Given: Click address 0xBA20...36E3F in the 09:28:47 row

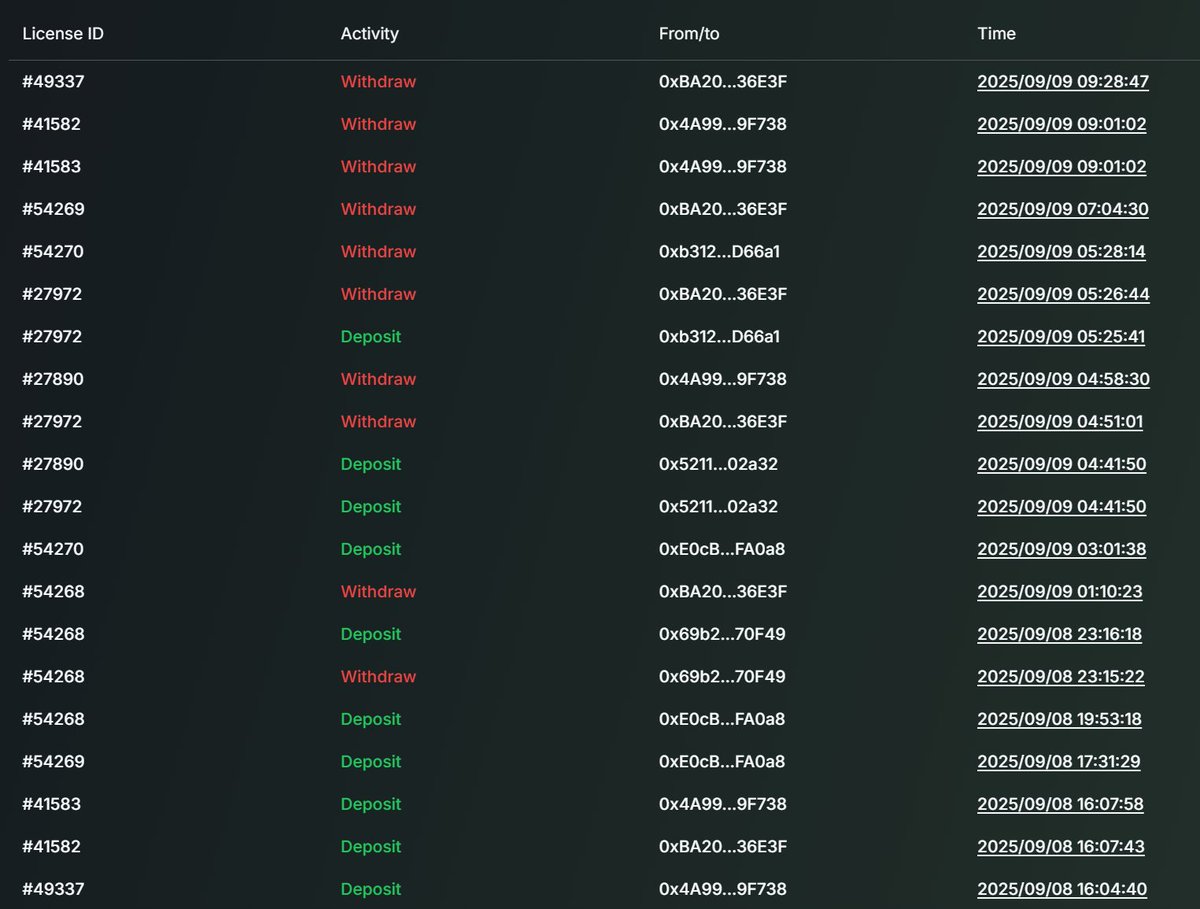Looking at the screenshot, I should [723, 82].
